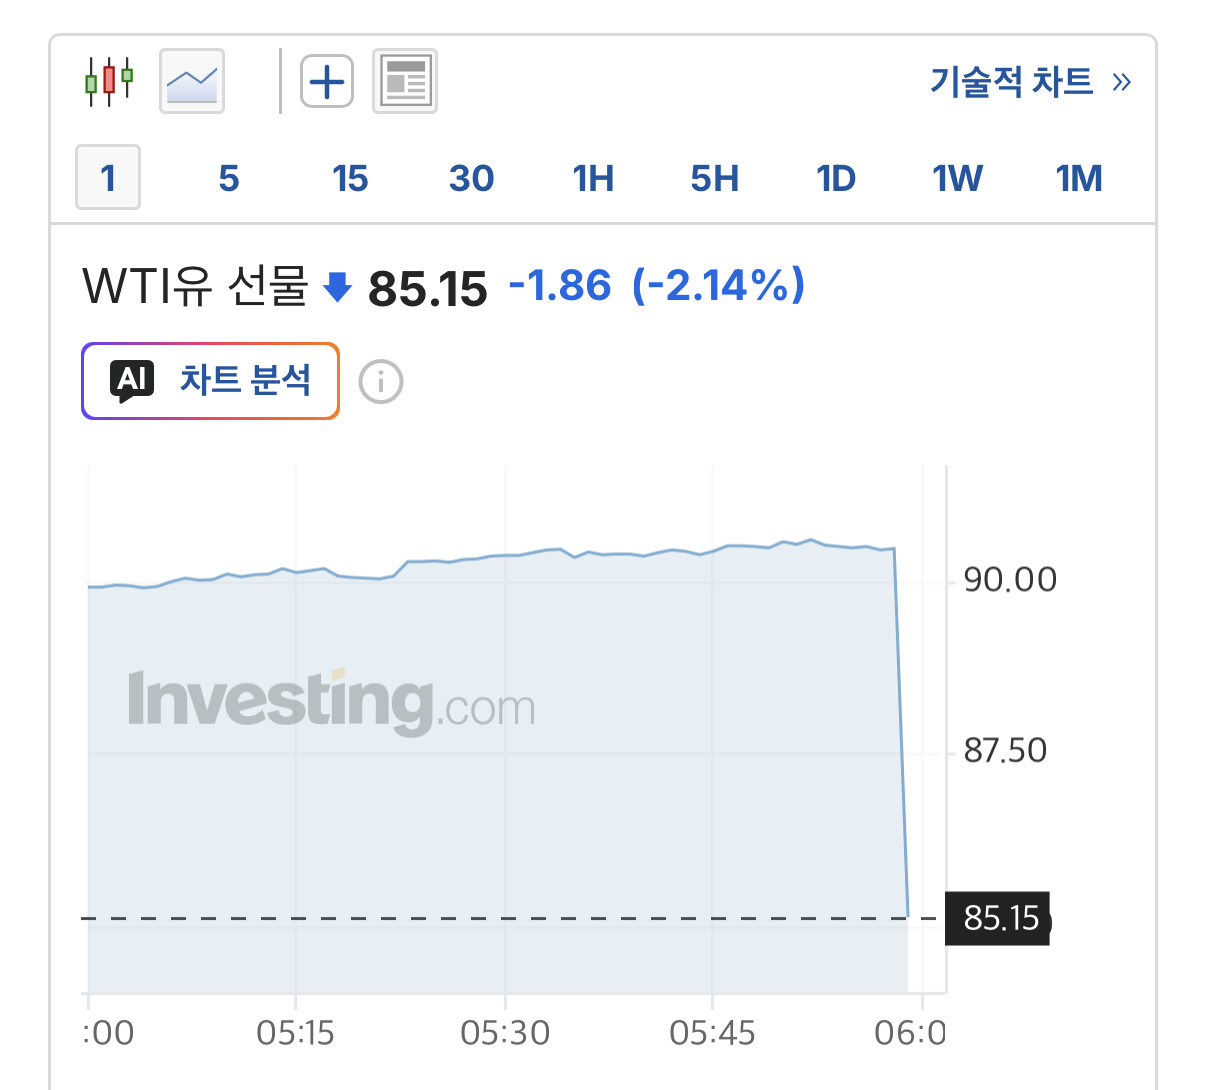
Task: Select the area line chart icon
Action: [192, 81]
